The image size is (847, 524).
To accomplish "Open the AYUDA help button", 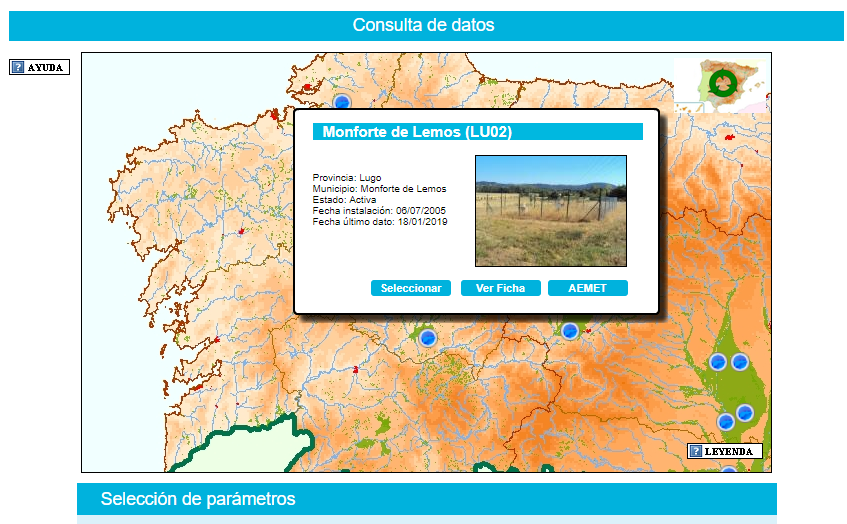I will coord(39,67).
